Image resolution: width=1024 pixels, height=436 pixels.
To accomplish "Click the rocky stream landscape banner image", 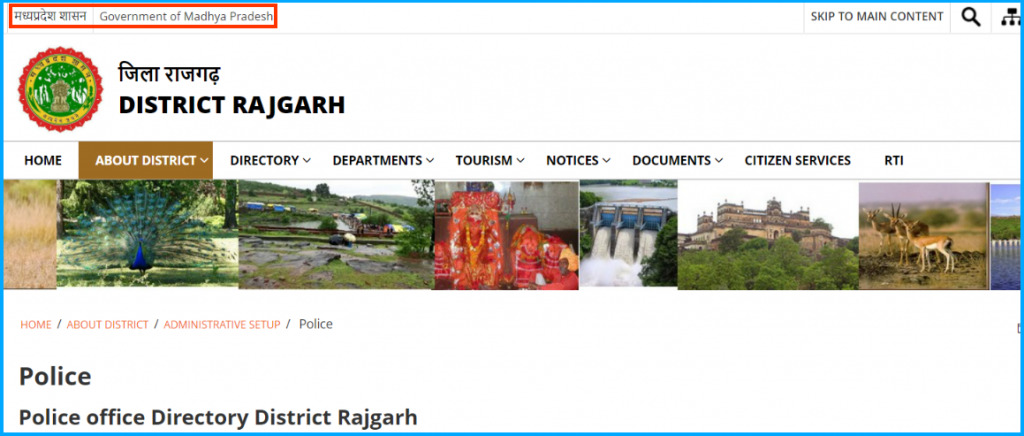I will tap(336, 234).
